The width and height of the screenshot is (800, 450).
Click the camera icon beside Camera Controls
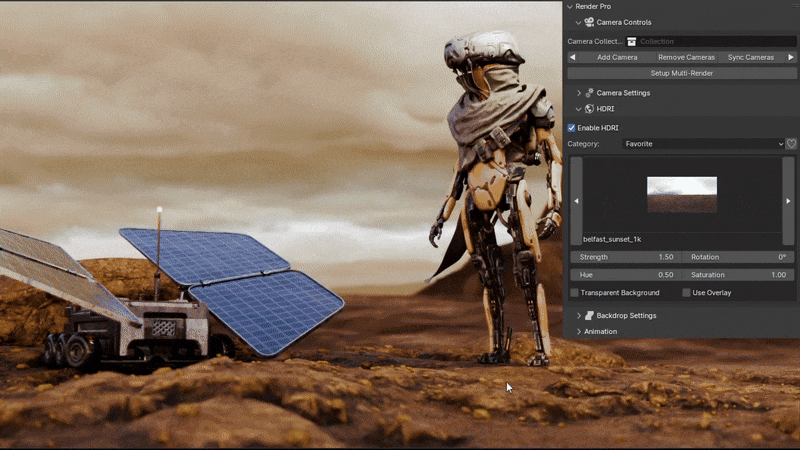coord(589,22)
